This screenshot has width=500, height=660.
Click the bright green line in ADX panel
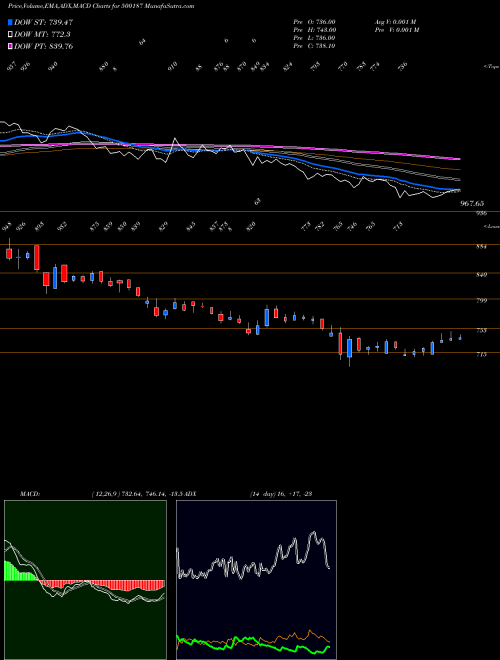click(x=253, y=644)
